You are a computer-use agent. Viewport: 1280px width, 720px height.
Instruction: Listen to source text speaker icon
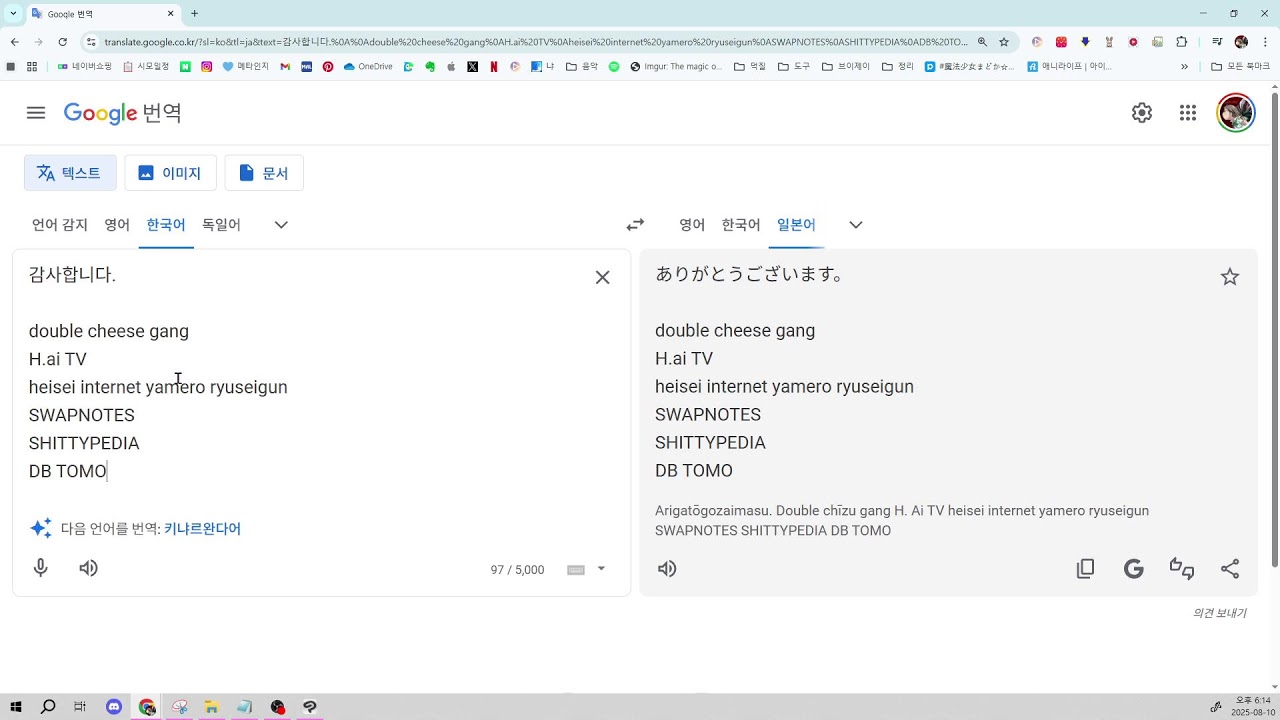(89, 568)
